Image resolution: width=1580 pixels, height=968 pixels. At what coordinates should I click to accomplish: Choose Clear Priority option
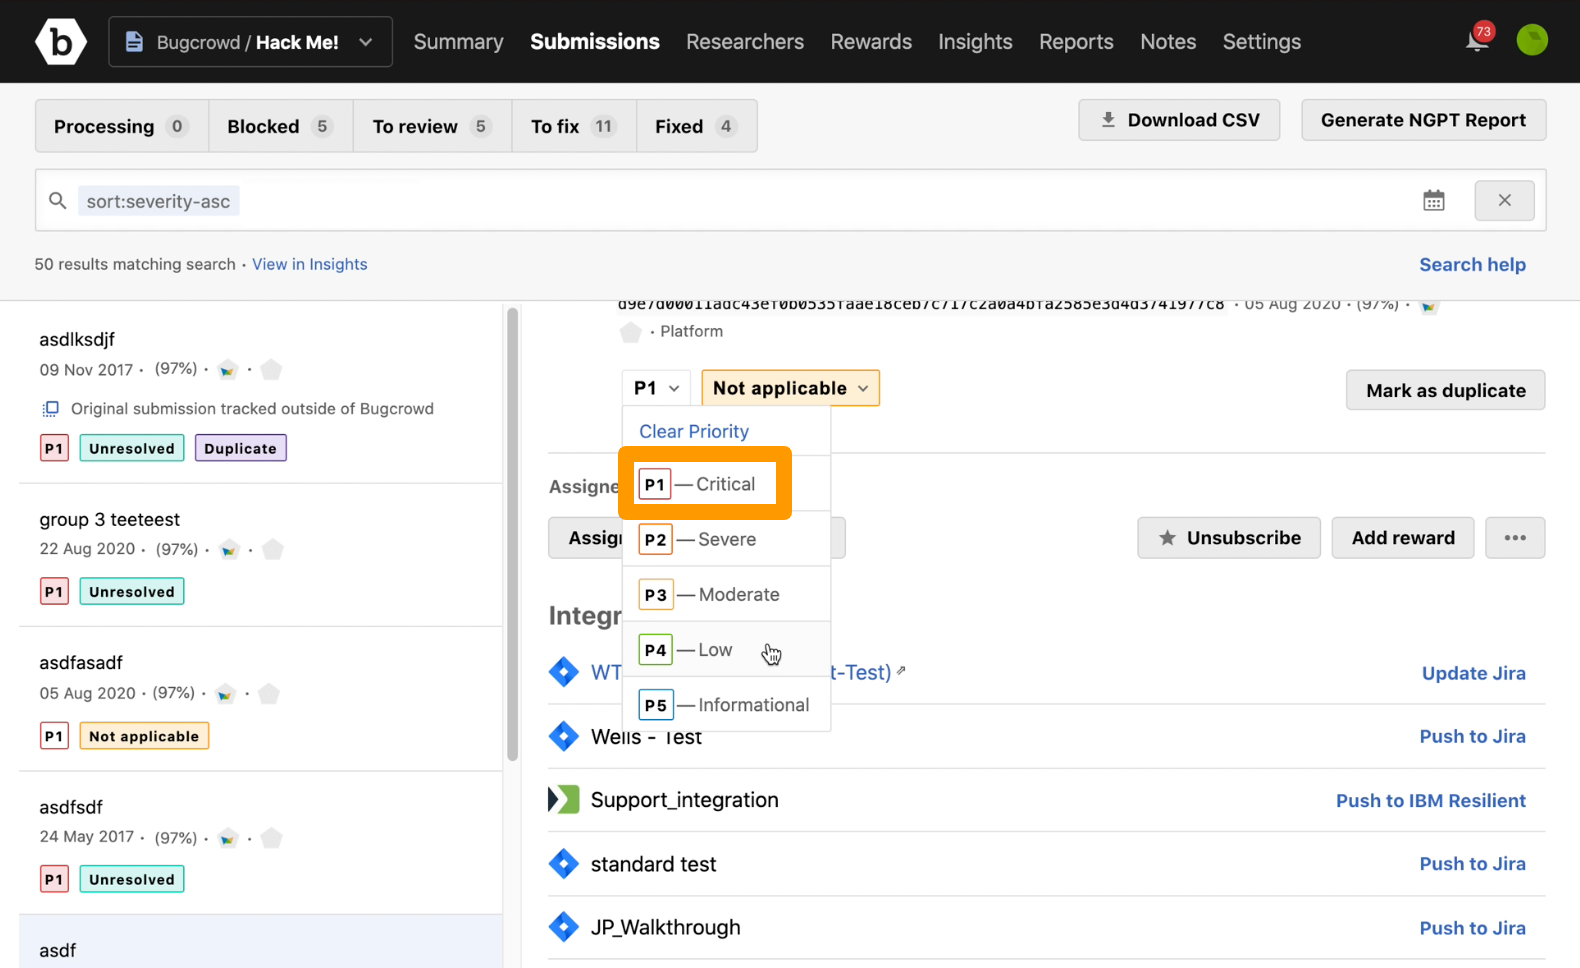tap(694, 431)
